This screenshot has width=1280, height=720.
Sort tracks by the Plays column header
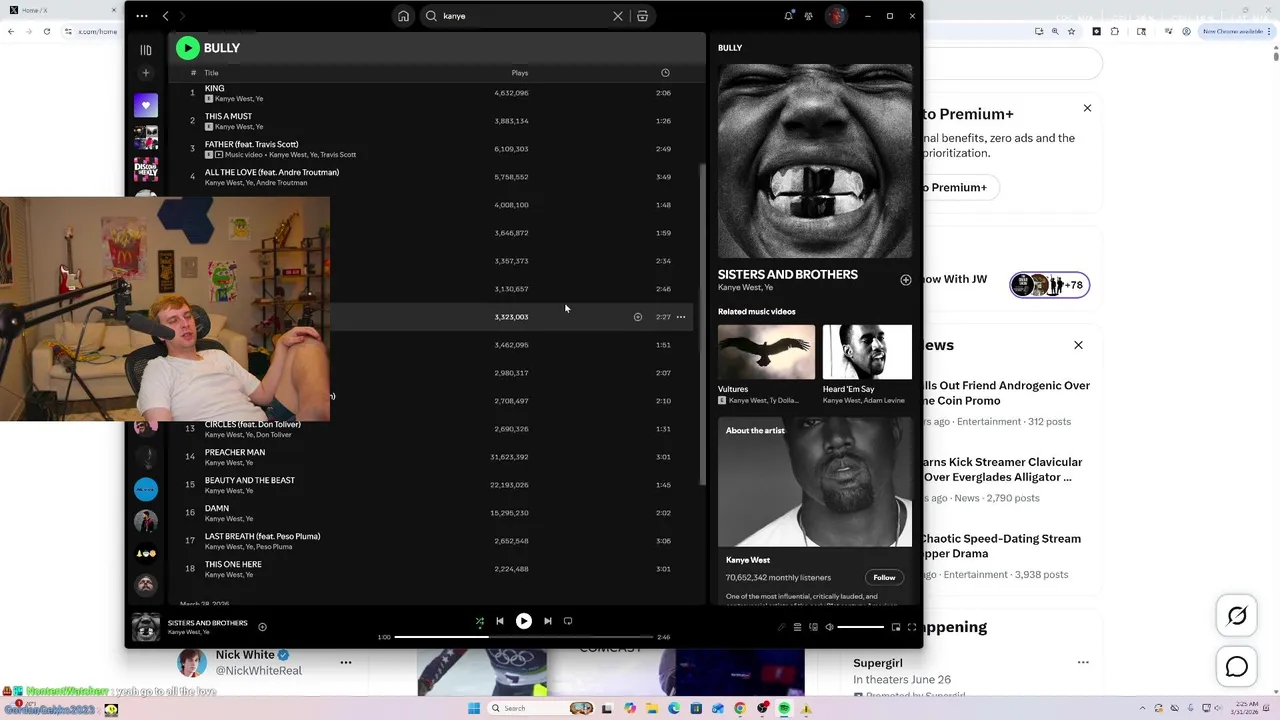(520, 73)
